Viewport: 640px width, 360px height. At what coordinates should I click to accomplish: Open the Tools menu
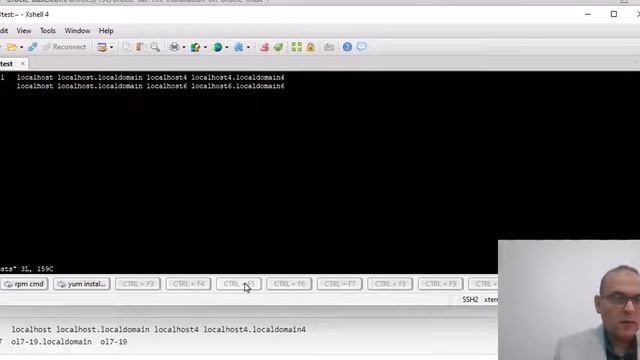[x=47, y=31]
